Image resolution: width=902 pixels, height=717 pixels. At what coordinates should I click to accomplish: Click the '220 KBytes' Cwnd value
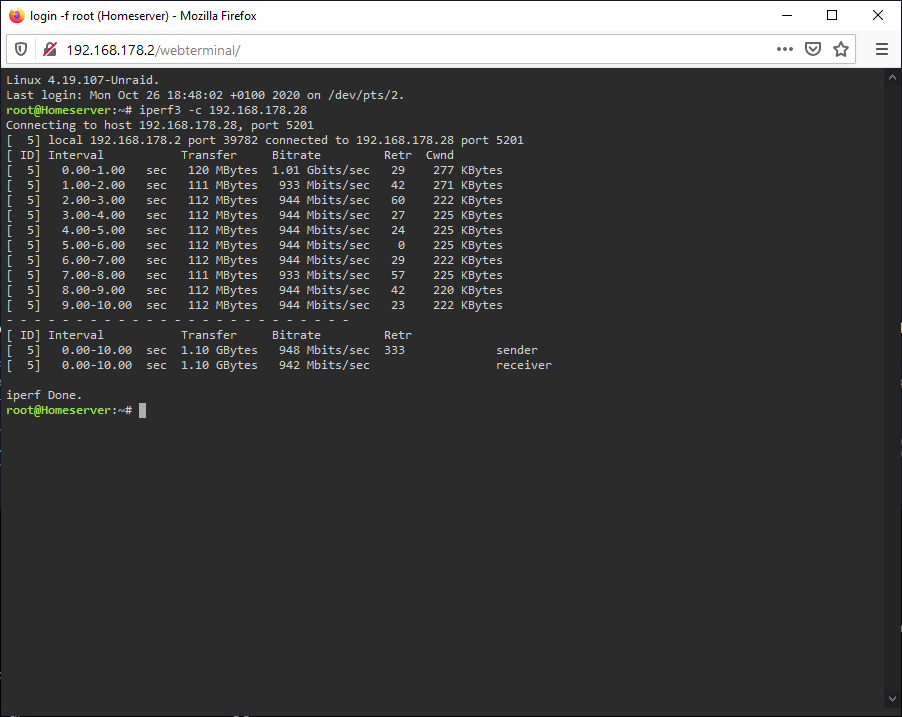tap(468, 290)
